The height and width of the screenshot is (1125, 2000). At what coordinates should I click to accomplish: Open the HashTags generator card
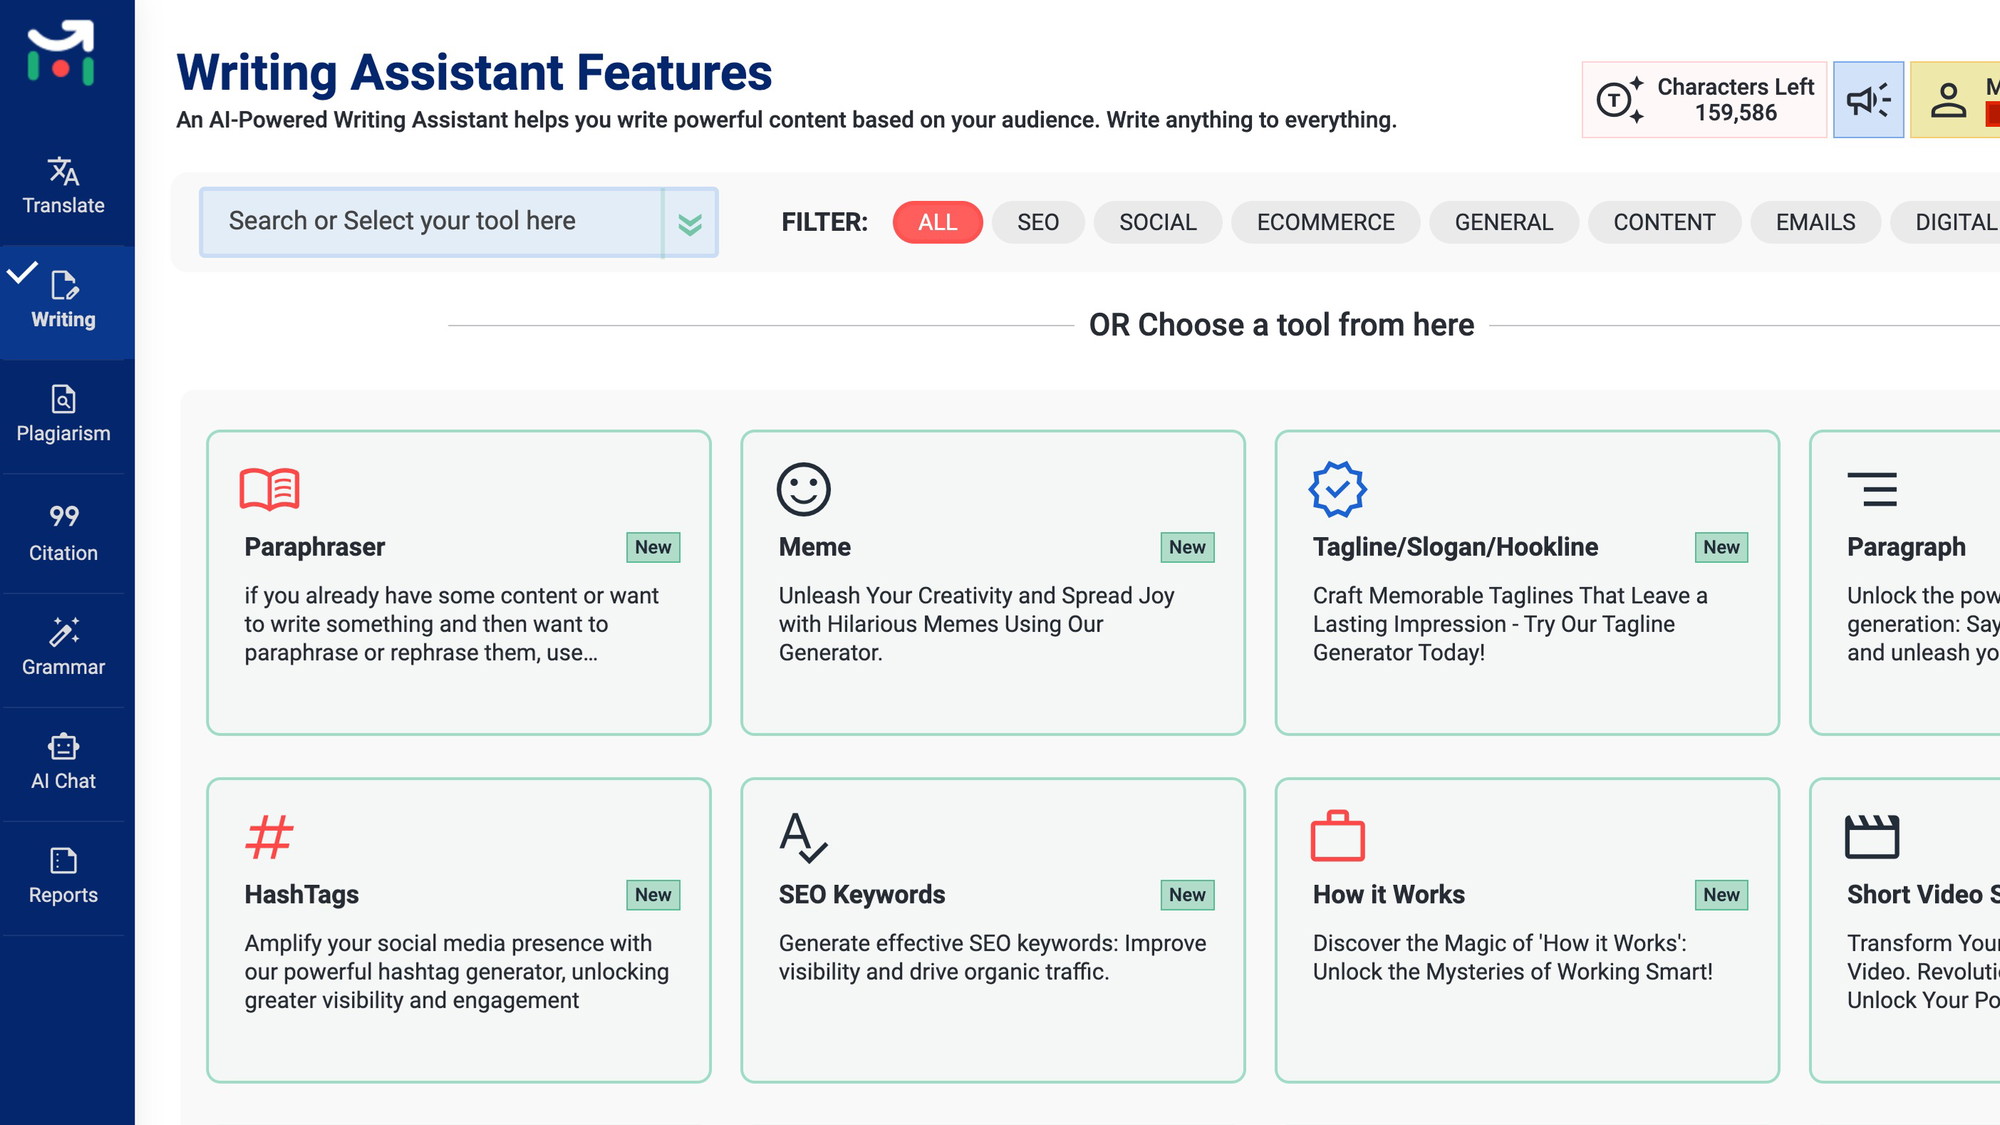458,930
